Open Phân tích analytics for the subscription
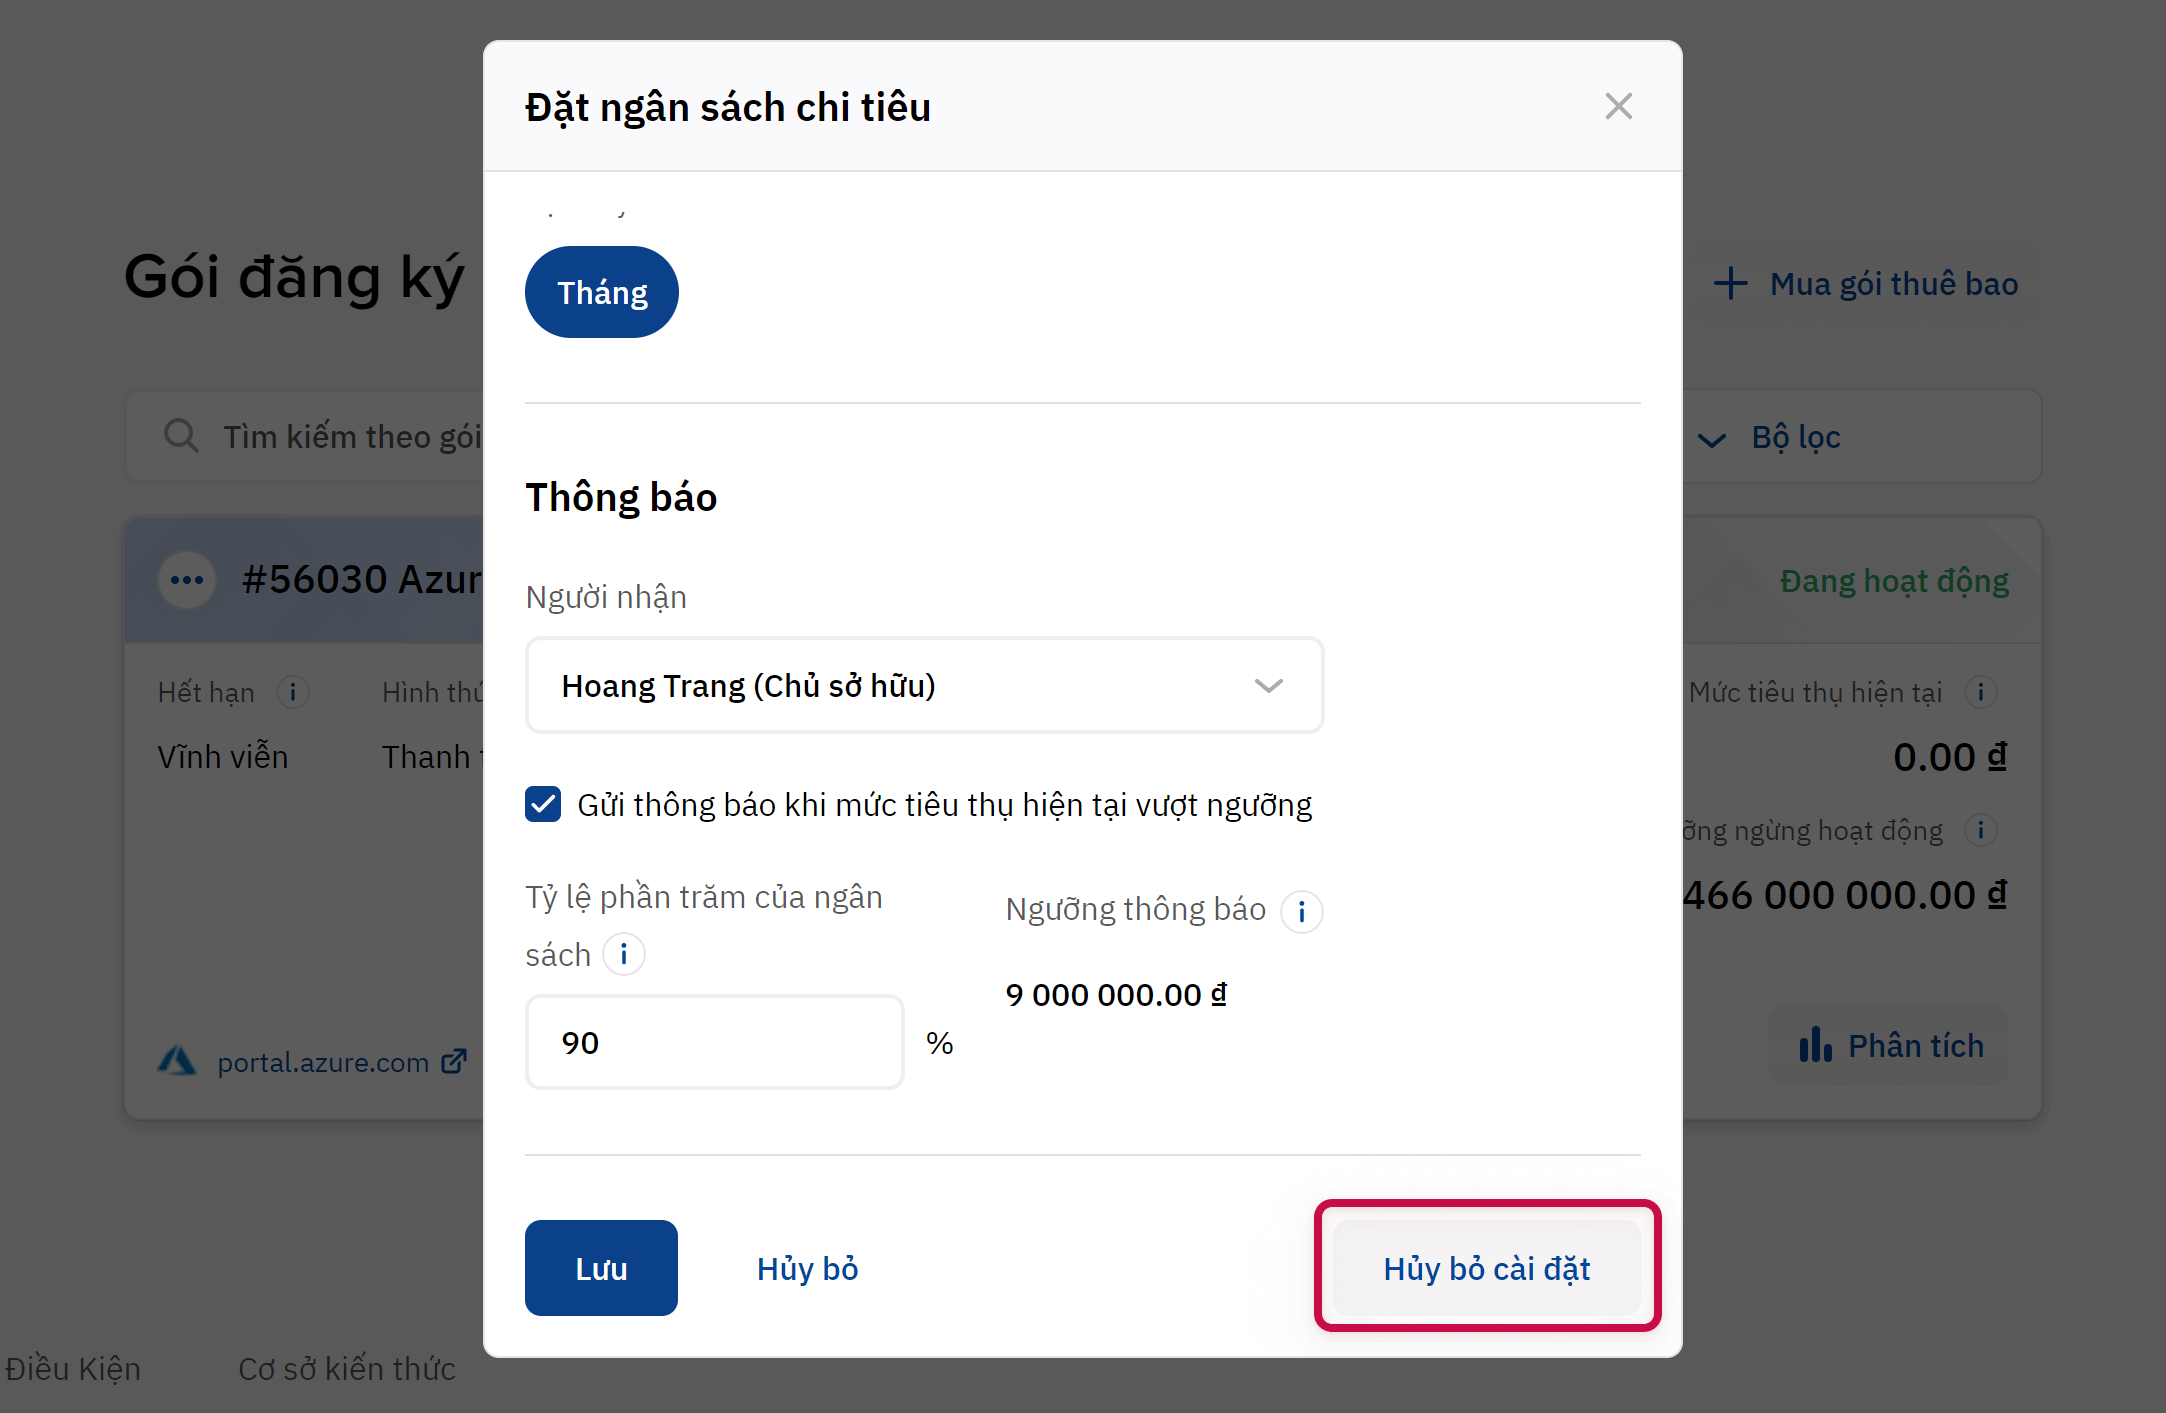This screenshot has width=2166, height=1413. [1890, 1046]
